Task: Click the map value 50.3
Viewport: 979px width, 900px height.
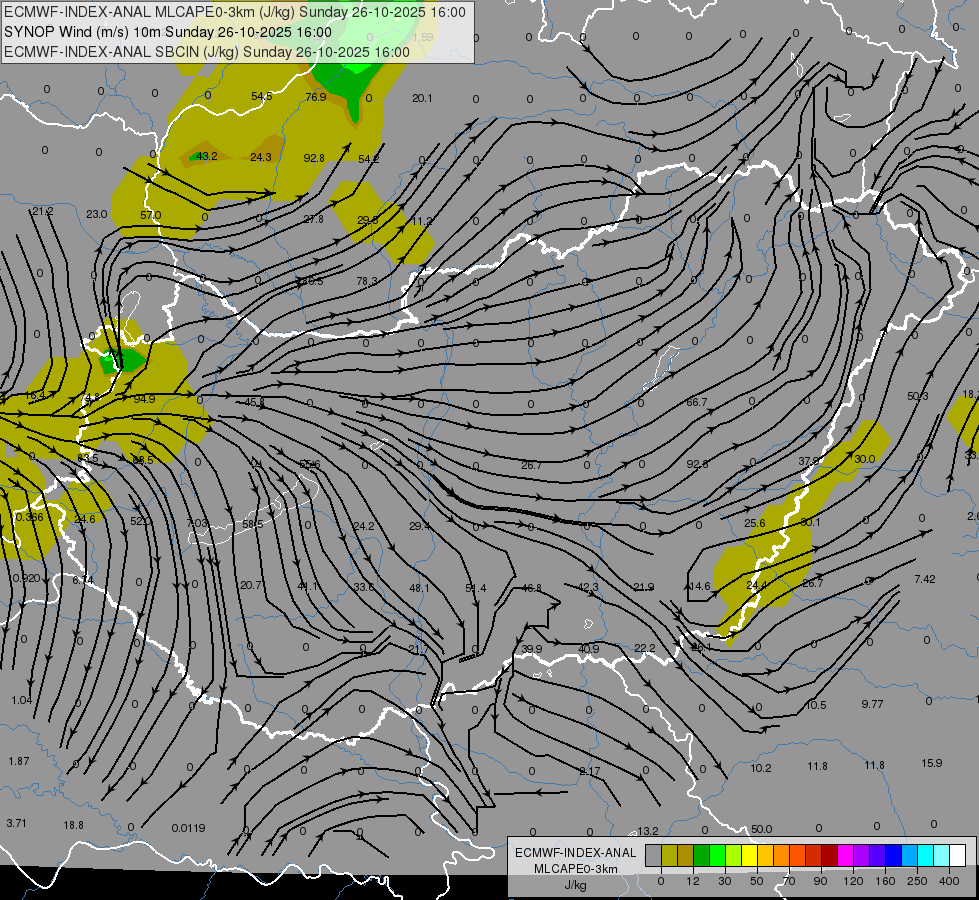Action: click(x=917, y=397)
